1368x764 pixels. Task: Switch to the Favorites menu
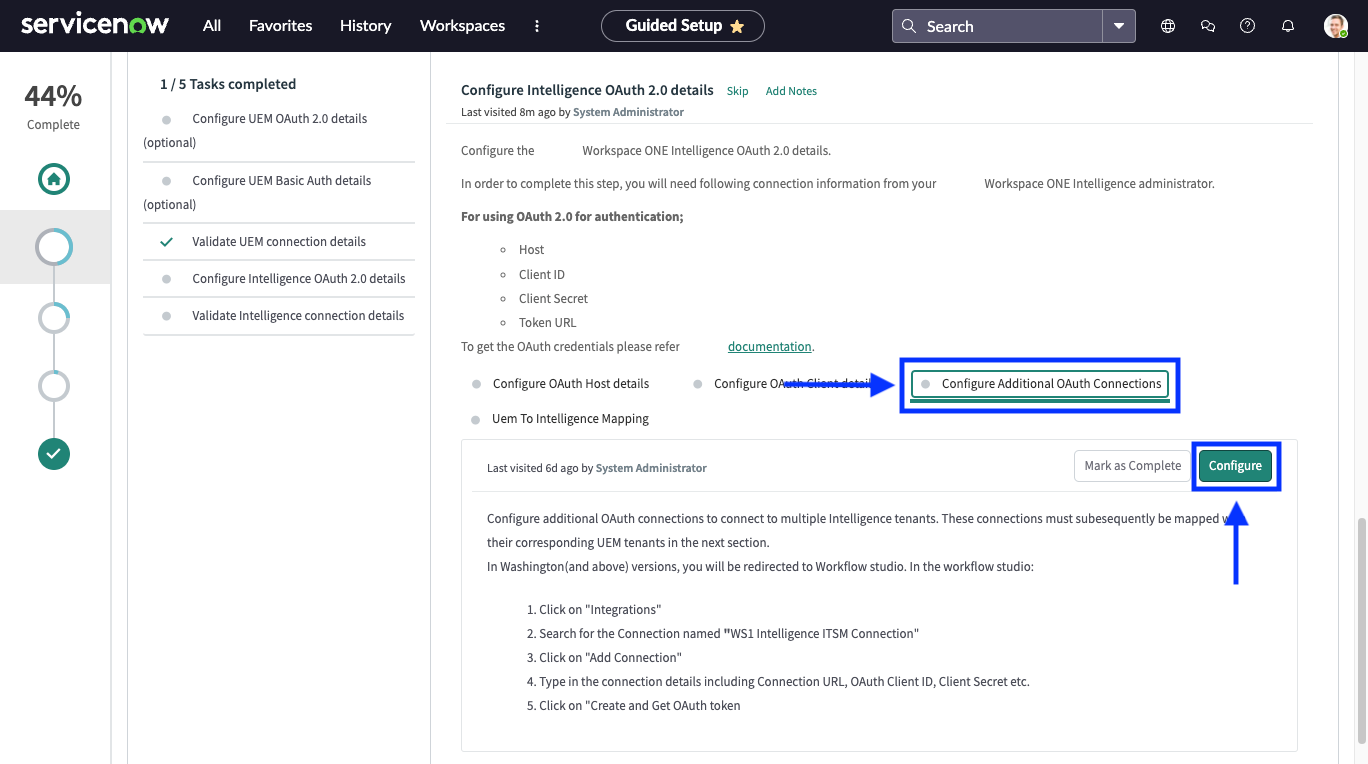280,25
